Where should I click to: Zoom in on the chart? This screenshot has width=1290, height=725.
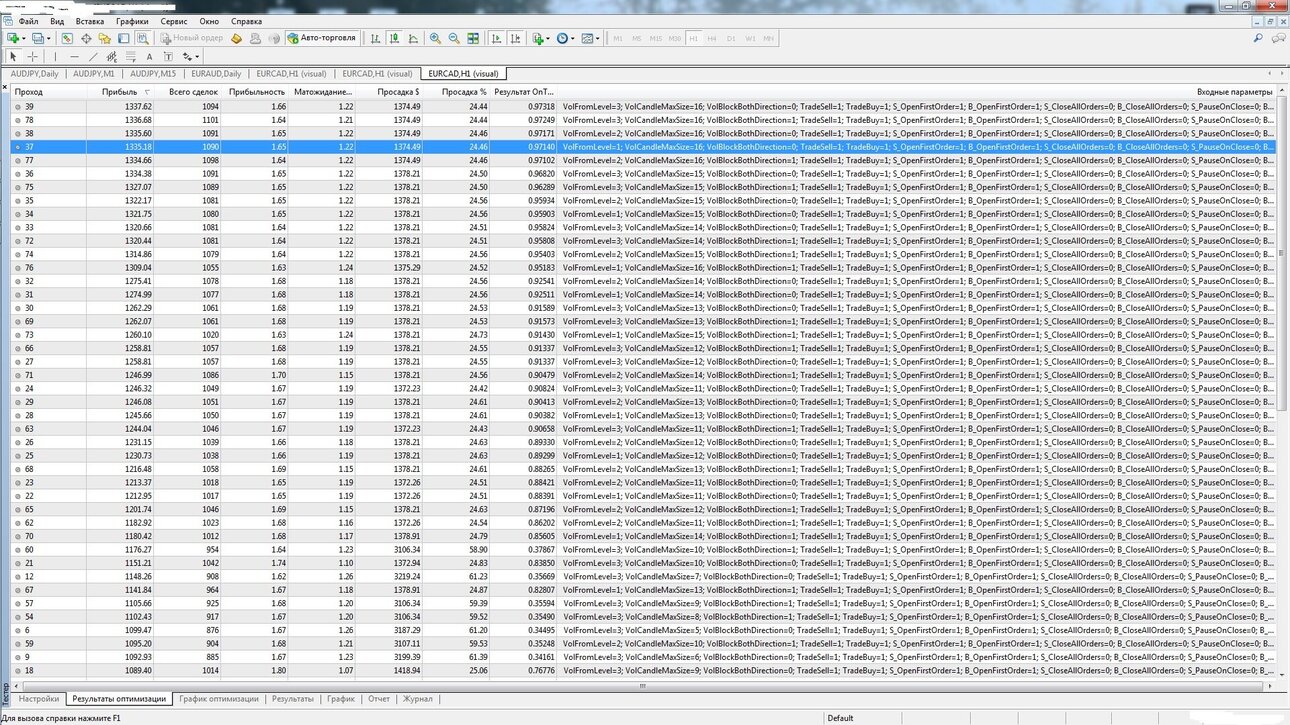tap(435, 38)
